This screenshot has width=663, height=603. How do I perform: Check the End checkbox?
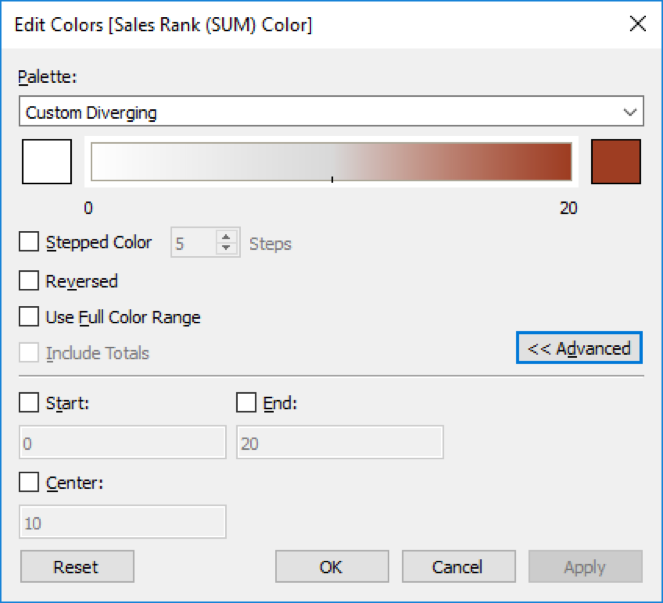246,403
